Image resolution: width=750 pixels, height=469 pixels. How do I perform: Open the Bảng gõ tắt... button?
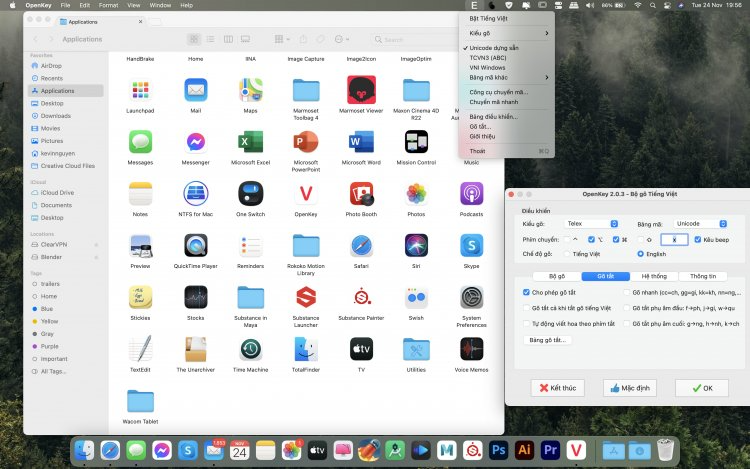[547, 340]
